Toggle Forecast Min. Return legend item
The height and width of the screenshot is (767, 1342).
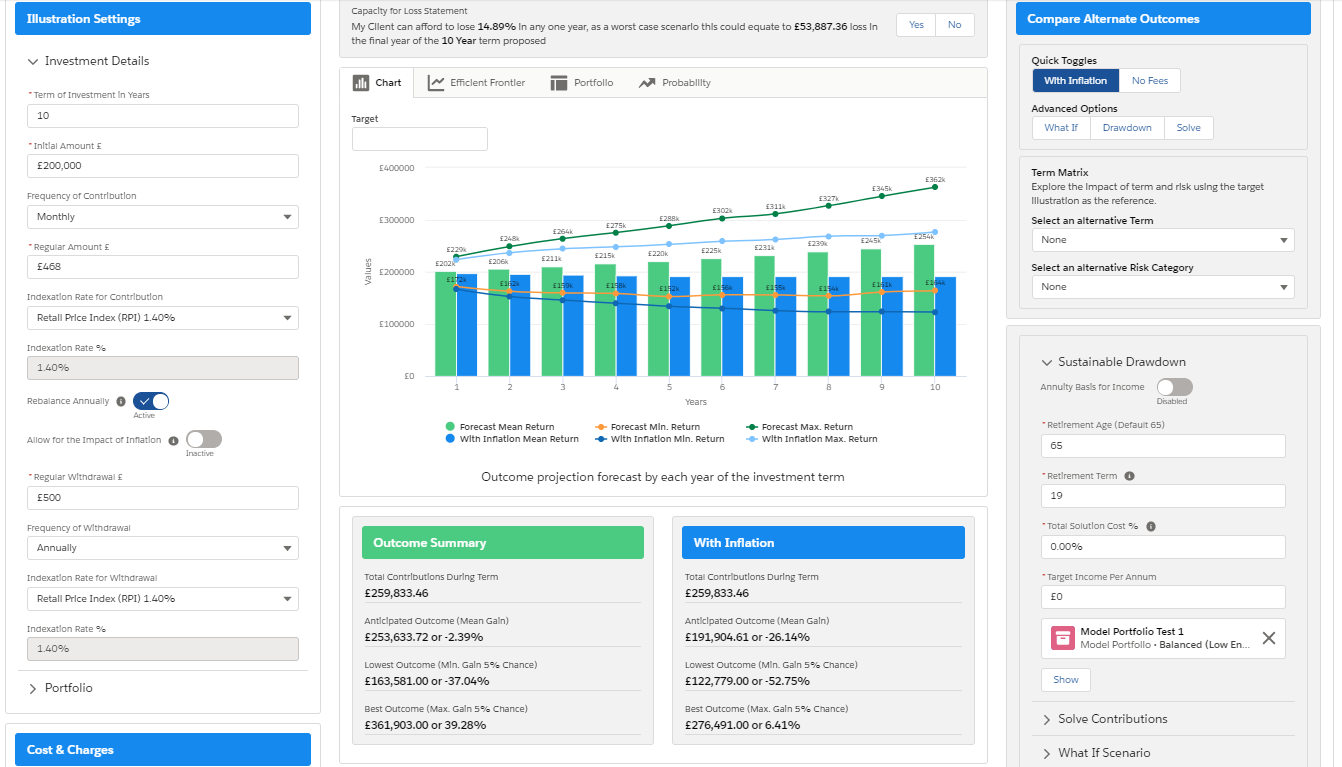coord(647,427)
